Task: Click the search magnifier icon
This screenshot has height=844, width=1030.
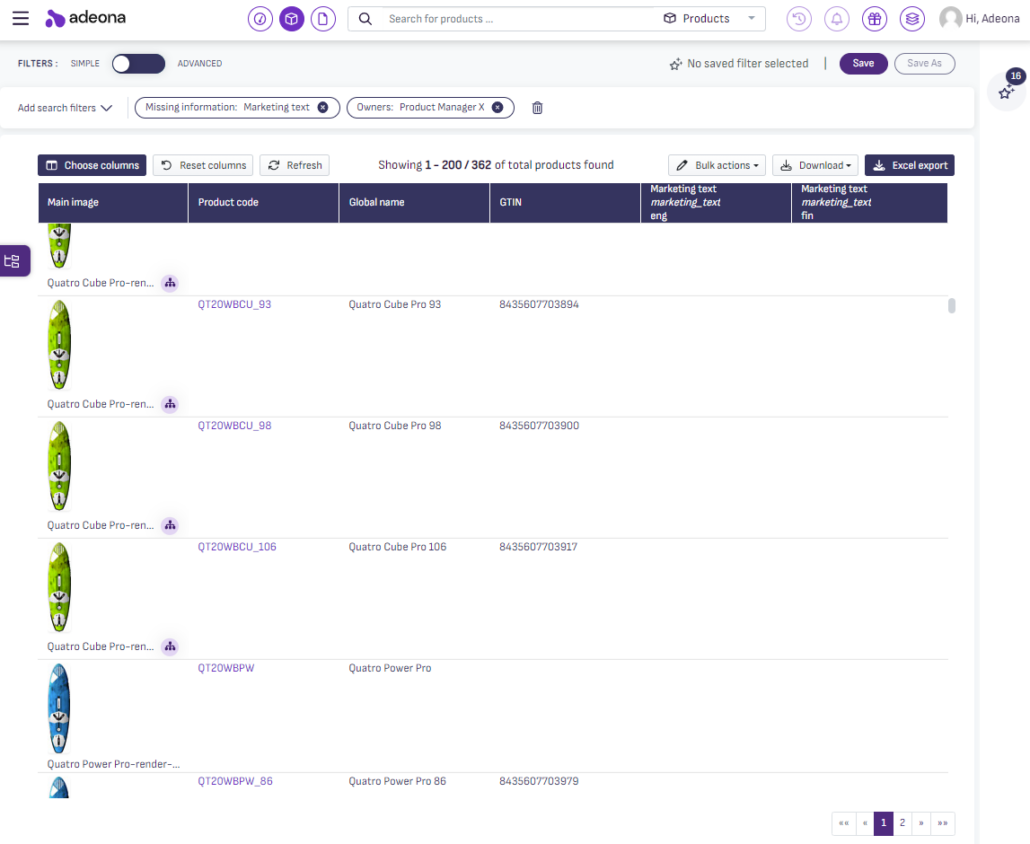Action: tap(365, 19)
